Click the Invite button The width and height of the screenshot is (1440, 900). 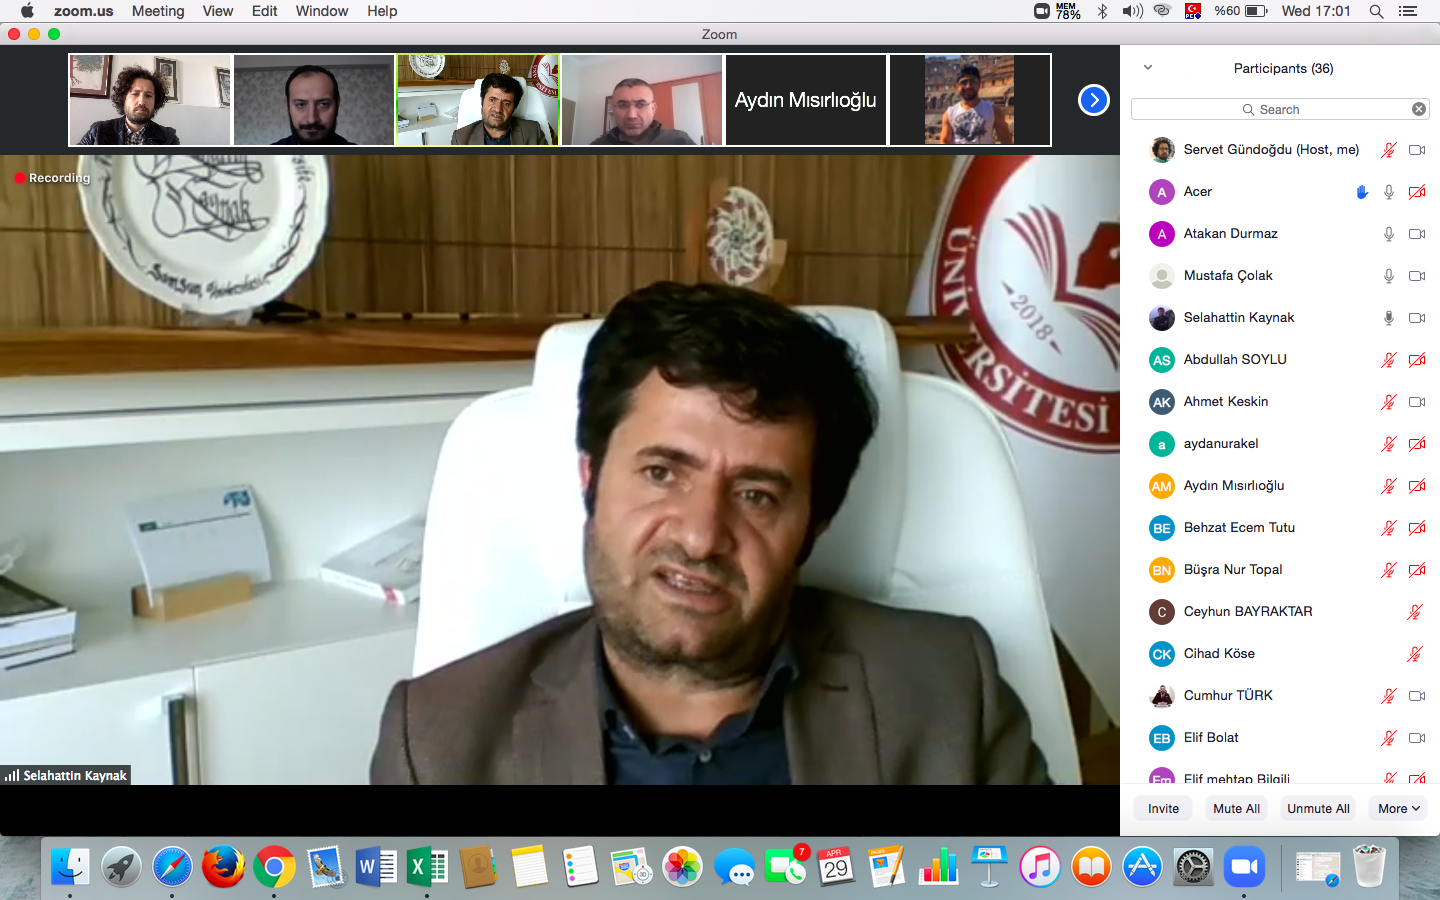(1163, 808)
